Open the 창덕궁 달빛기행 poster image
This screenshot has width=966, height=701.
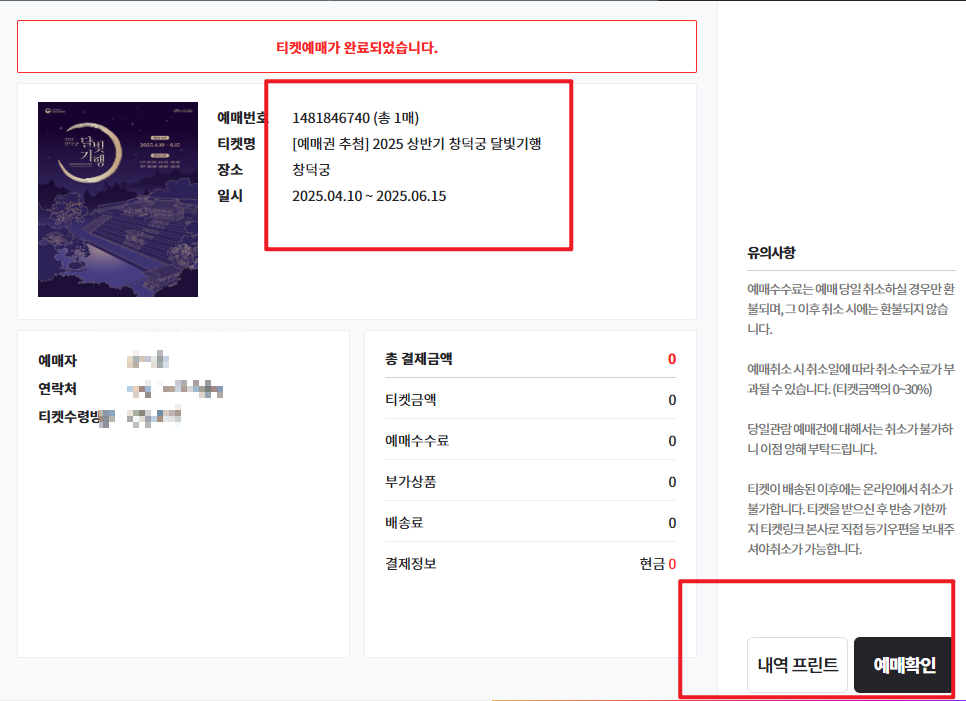[x=117, y=198]
